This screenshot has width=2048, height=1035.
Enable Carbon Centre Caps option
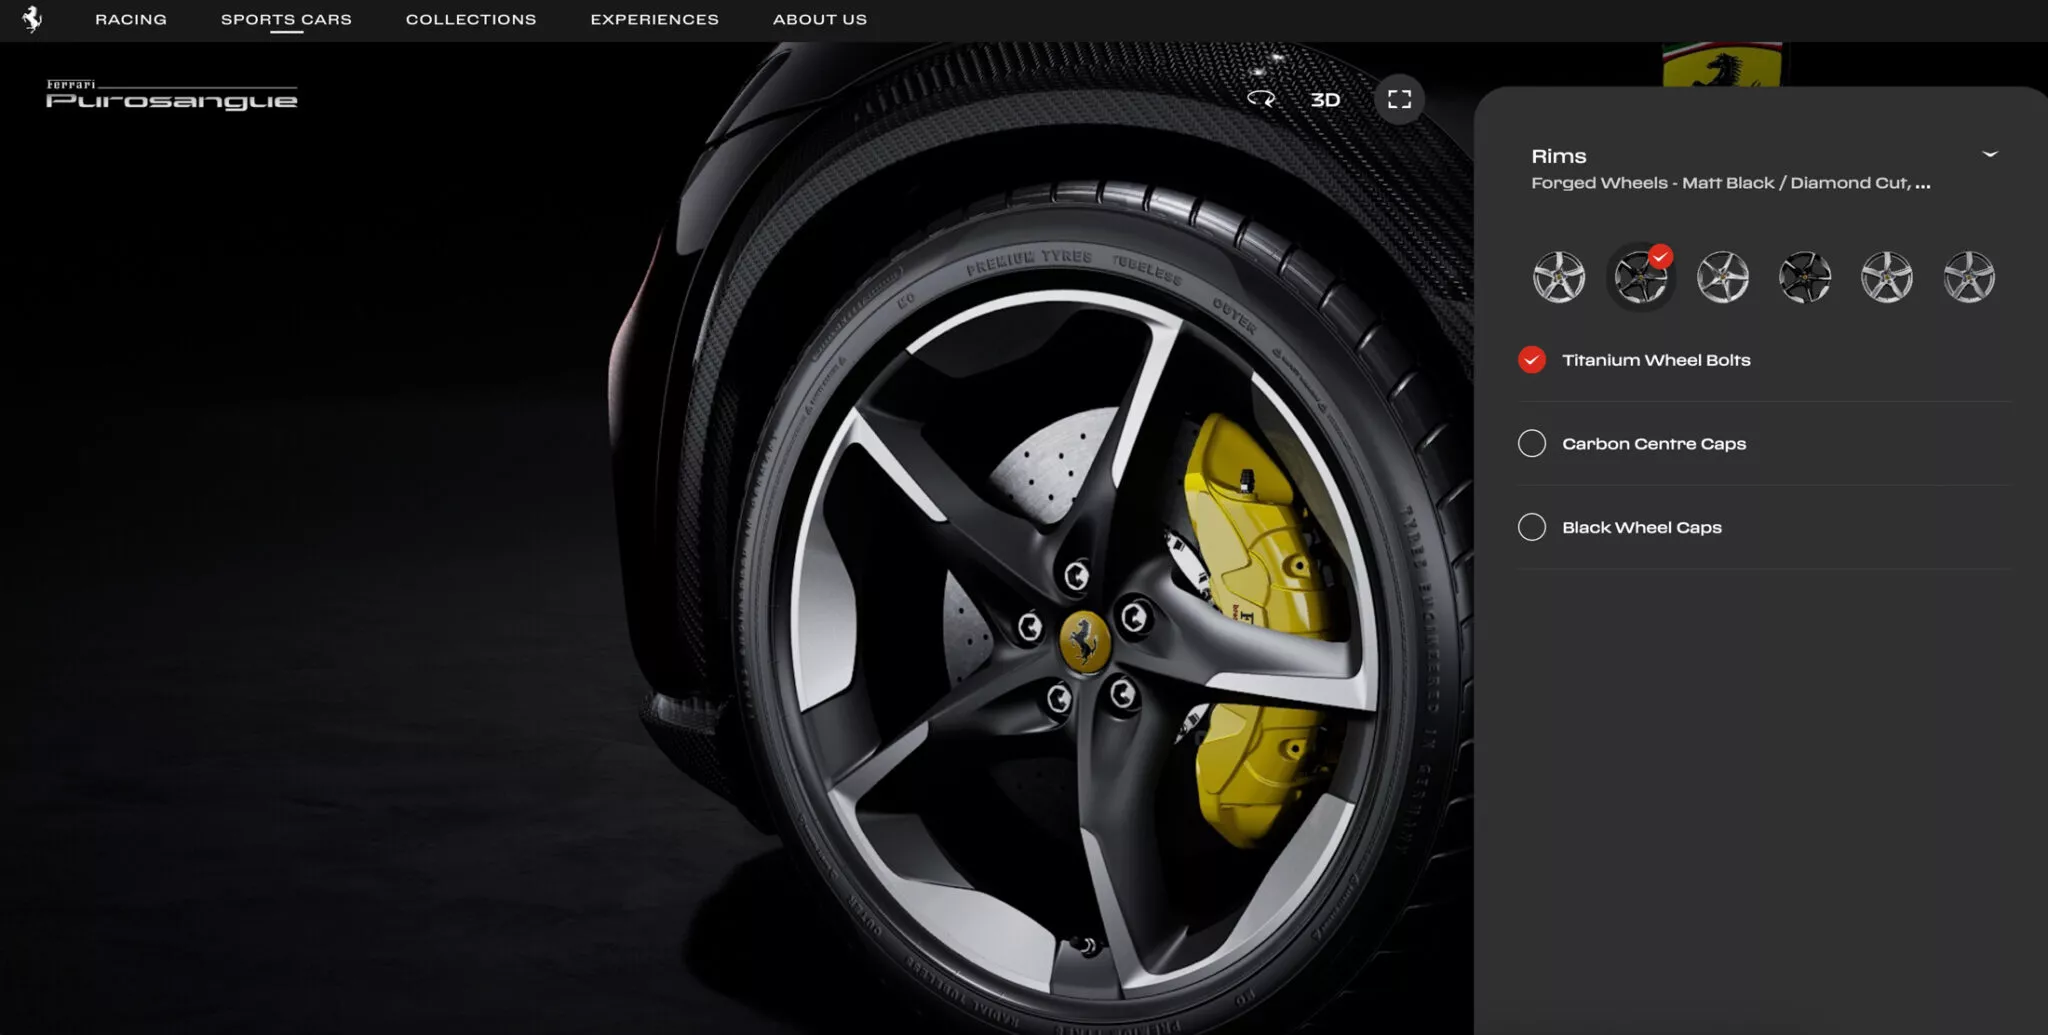click(1532, 443)
